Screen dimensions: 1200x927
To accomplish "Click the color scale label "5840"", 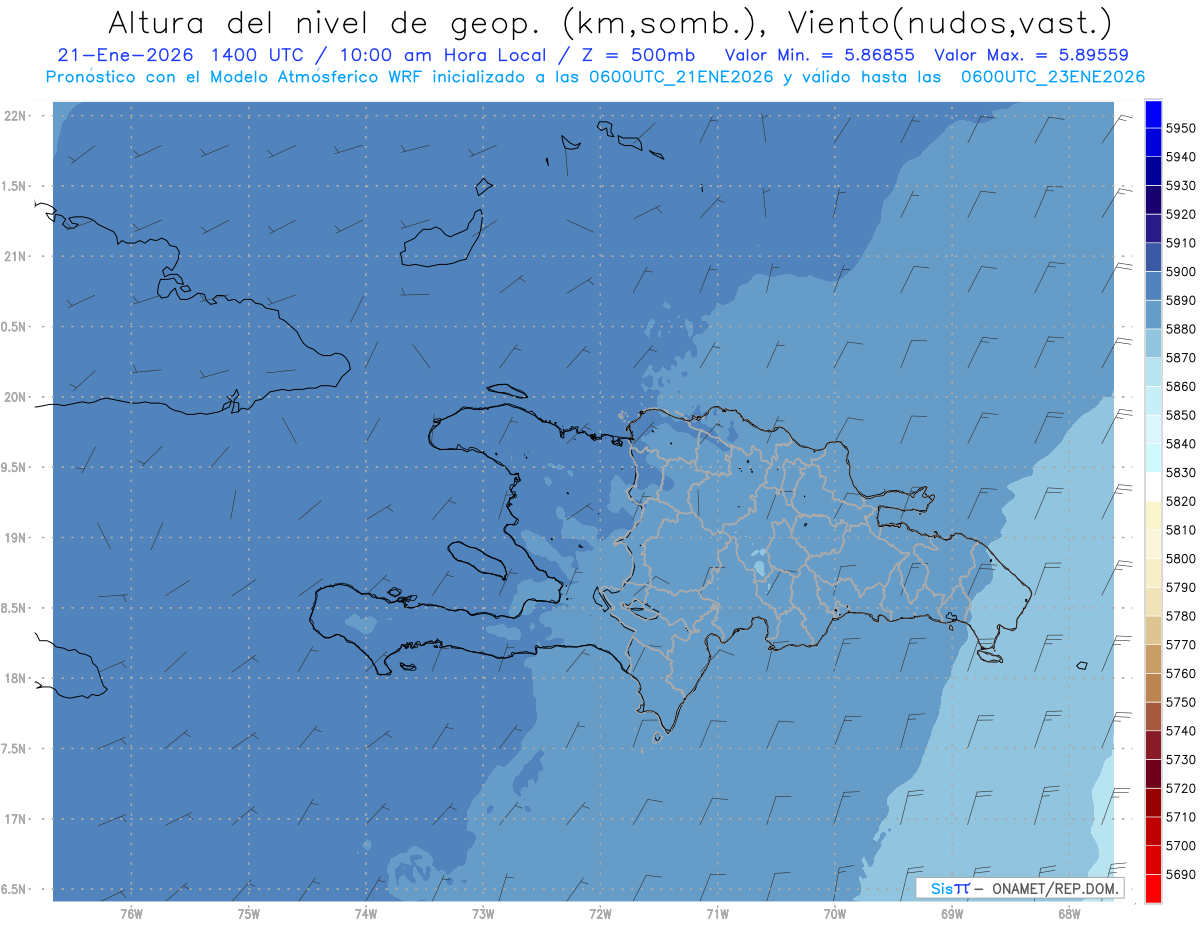I will click(x=1180, y=444).
